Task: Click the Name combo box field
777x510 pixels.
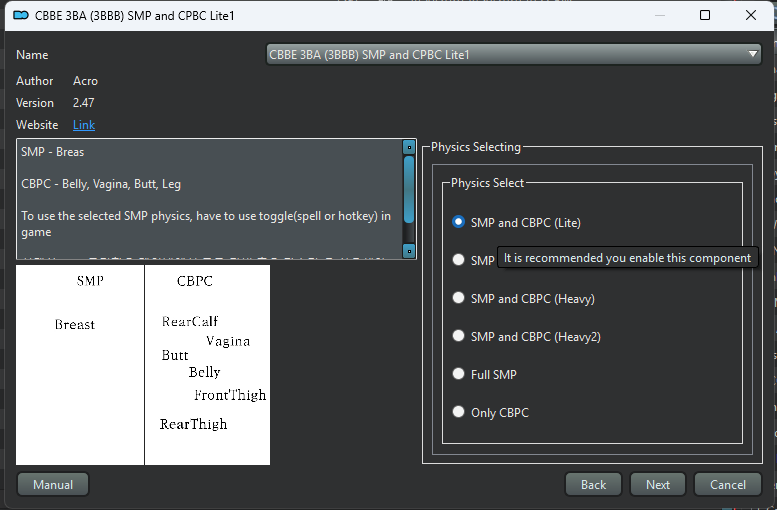Action: coord(513,55)
